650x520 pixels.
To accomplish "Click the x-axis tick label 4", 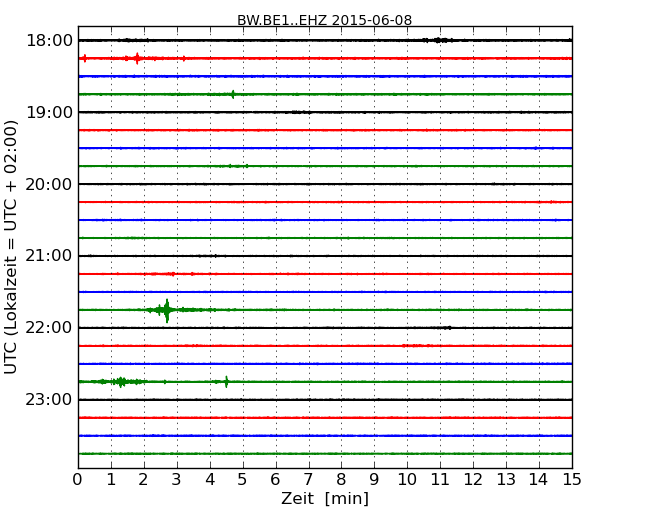I will [210, 480].
